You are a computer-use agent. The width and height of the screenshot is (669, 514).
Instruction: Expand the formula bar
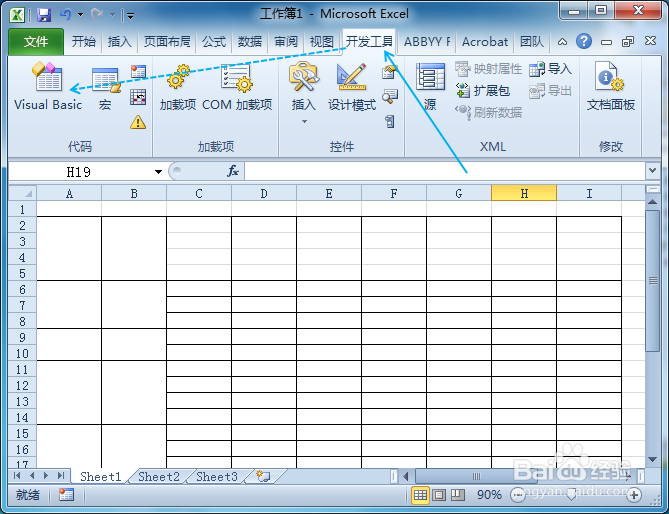click(652, 171)
